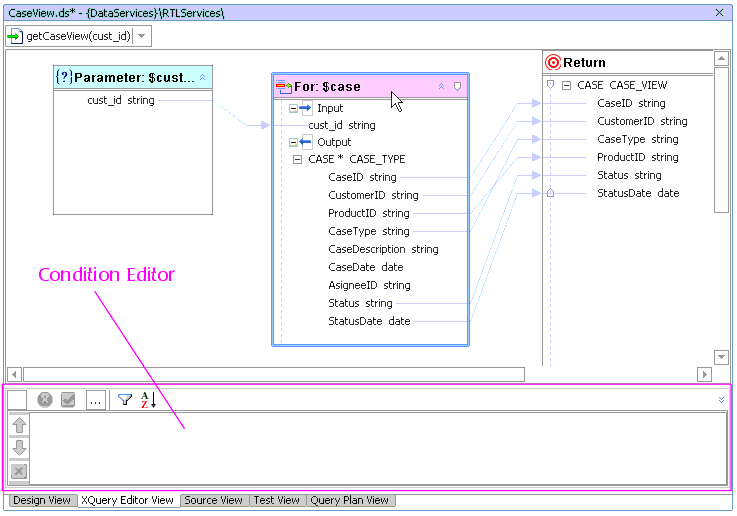Select CaseType string in For node

[369, 231]
